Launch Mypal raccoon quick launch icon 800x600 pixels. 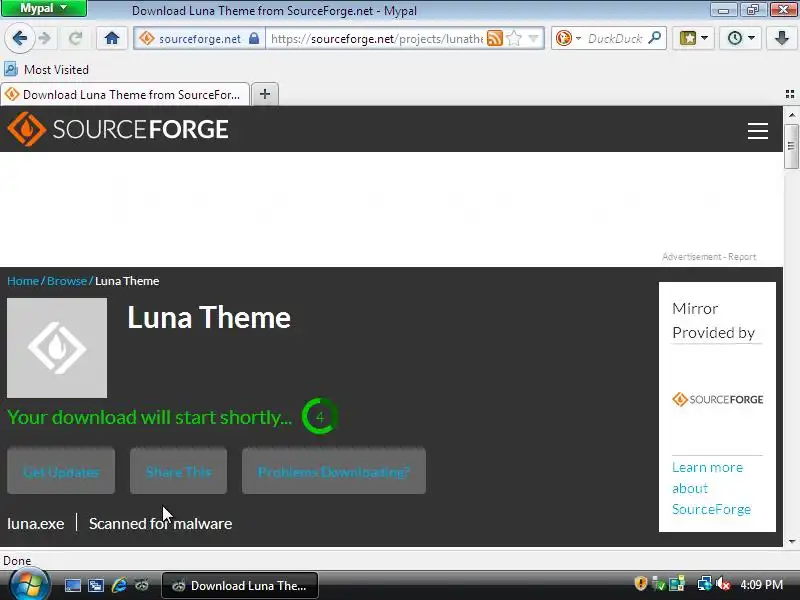point(142,585)
